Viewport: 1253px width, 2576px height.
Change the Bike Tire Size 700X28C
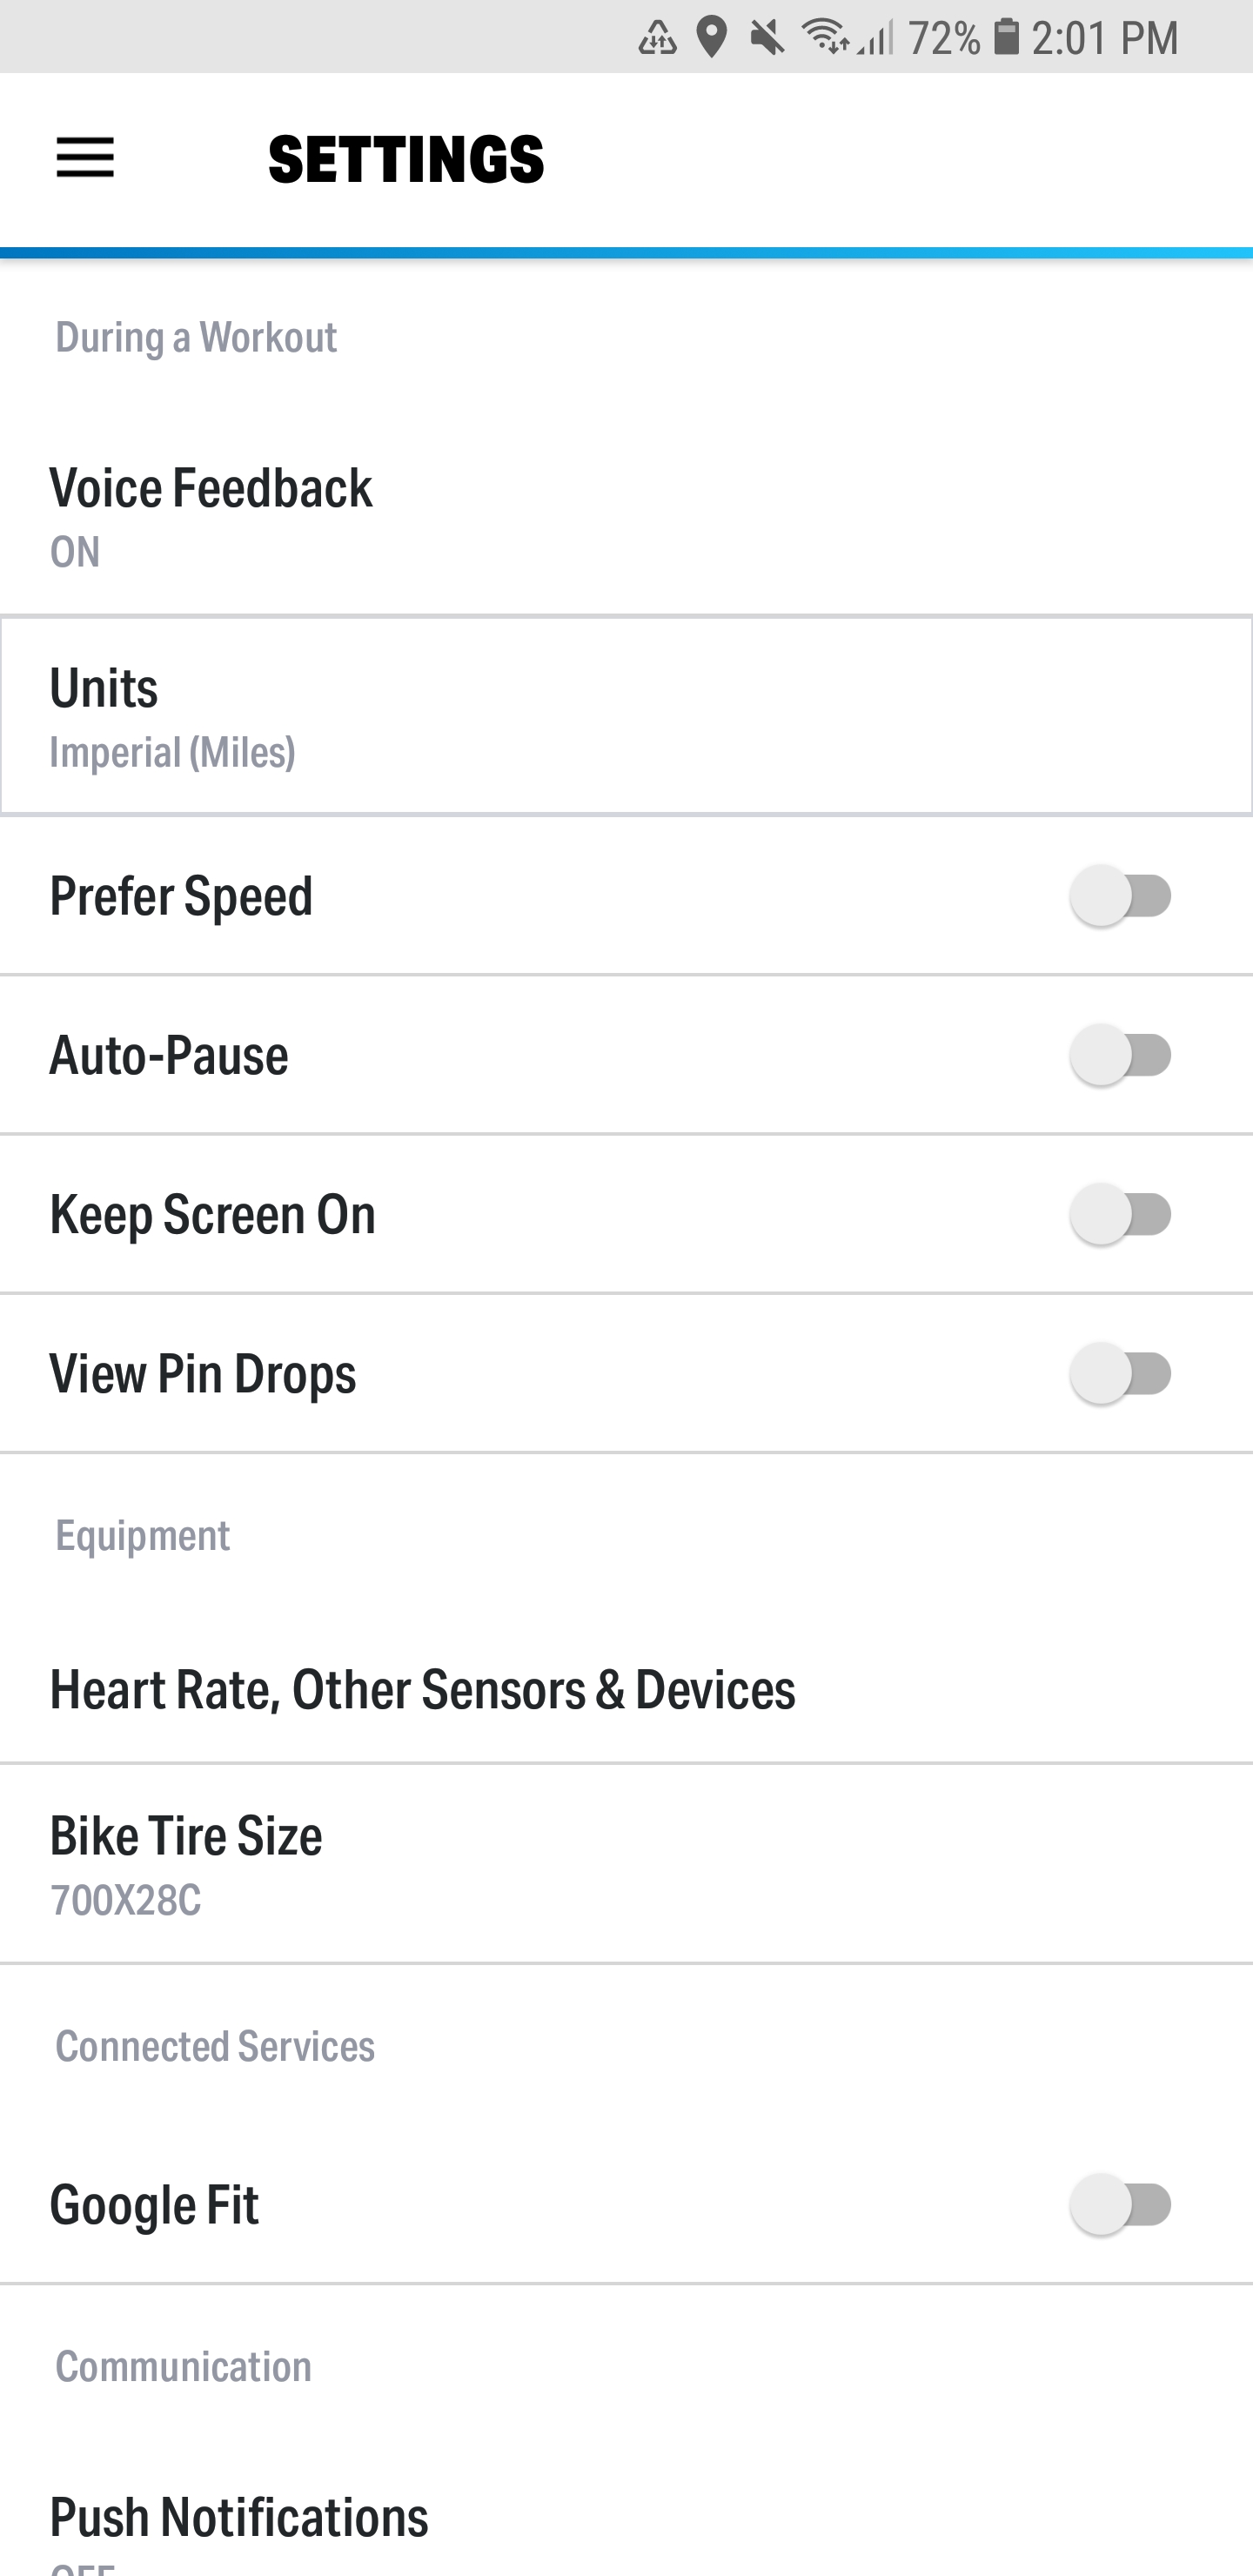click(x=626, y=1864)
